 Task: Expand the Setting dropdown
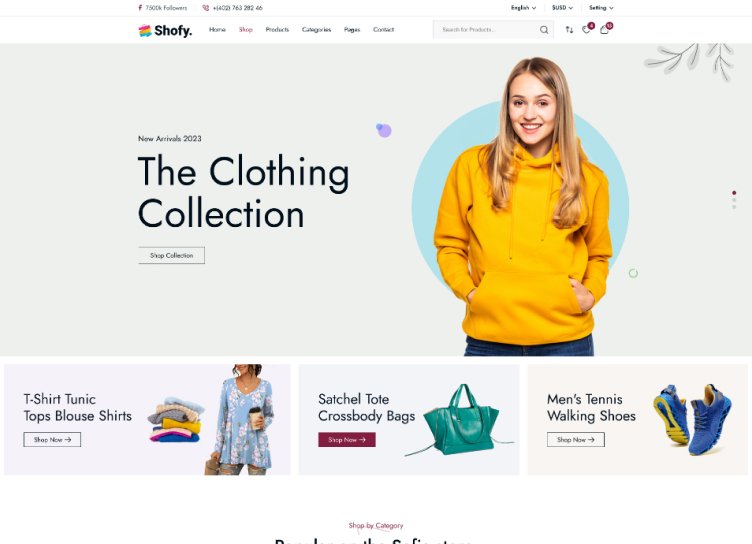tap(601, 8)
